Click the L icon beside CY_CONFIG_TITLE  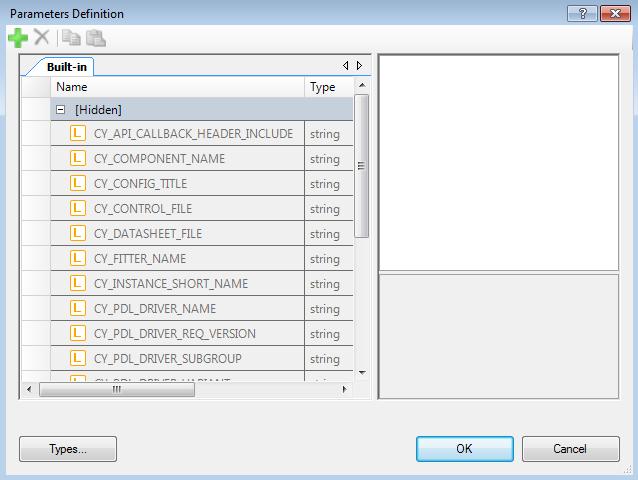(78, 183)
